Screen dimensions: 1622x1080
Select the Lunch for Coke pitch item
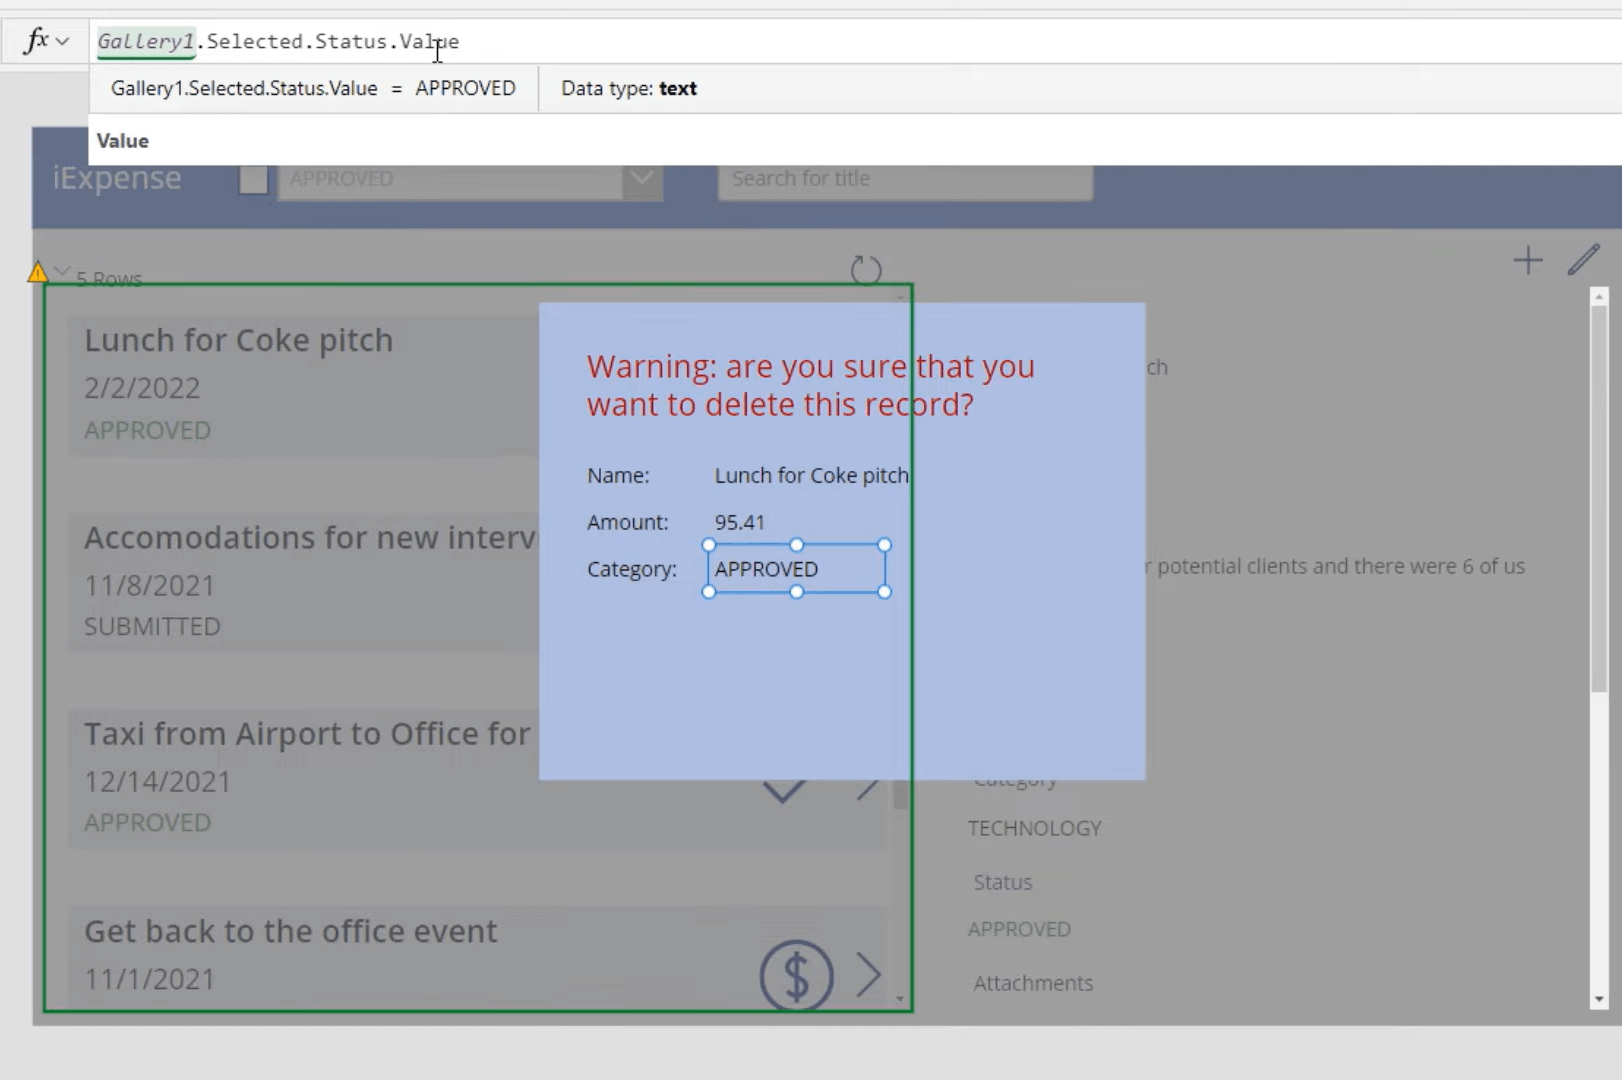pyautogui.click(x=304, y=385)
